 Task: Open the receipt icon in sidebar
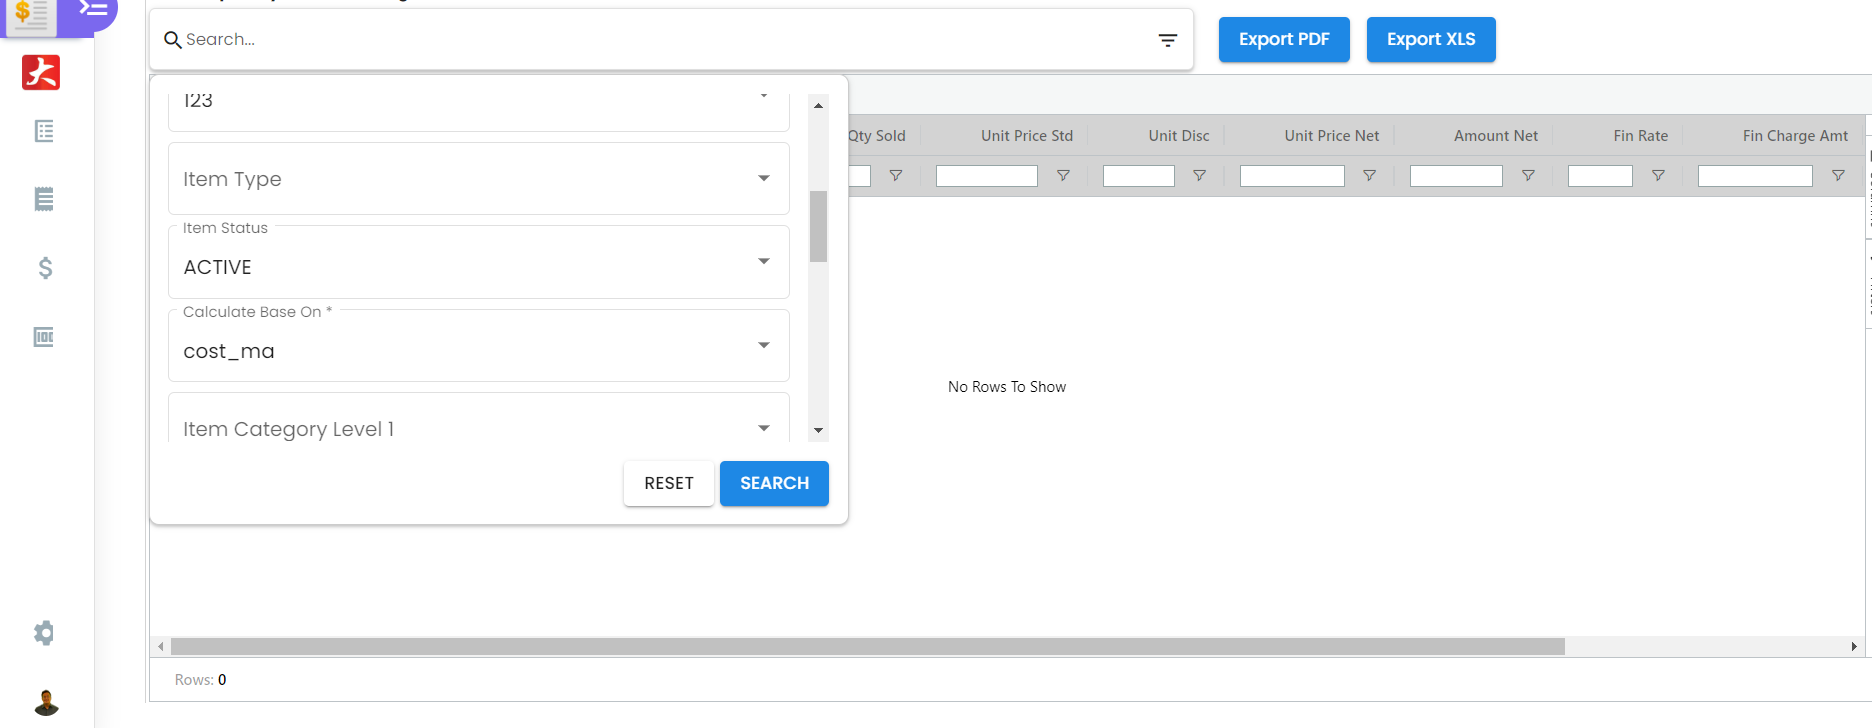[x=44, y=199]
